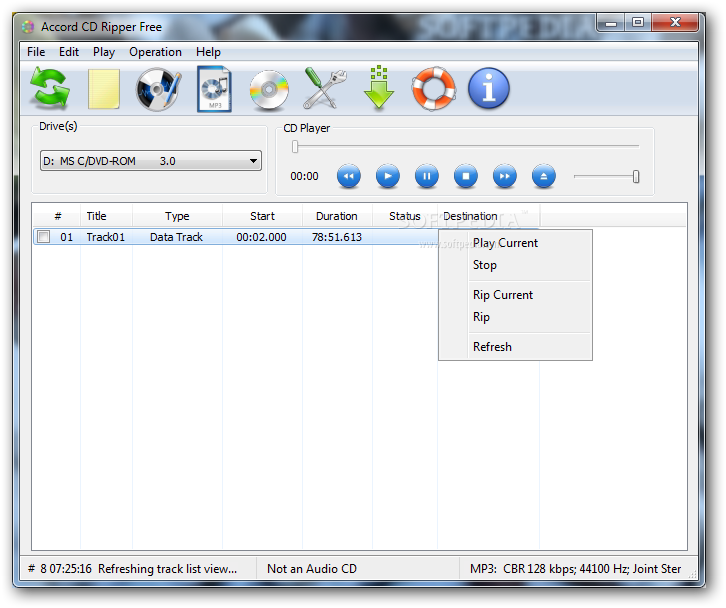
Task: Choose Play Current from context menu
Action: [x=515, y=243]
